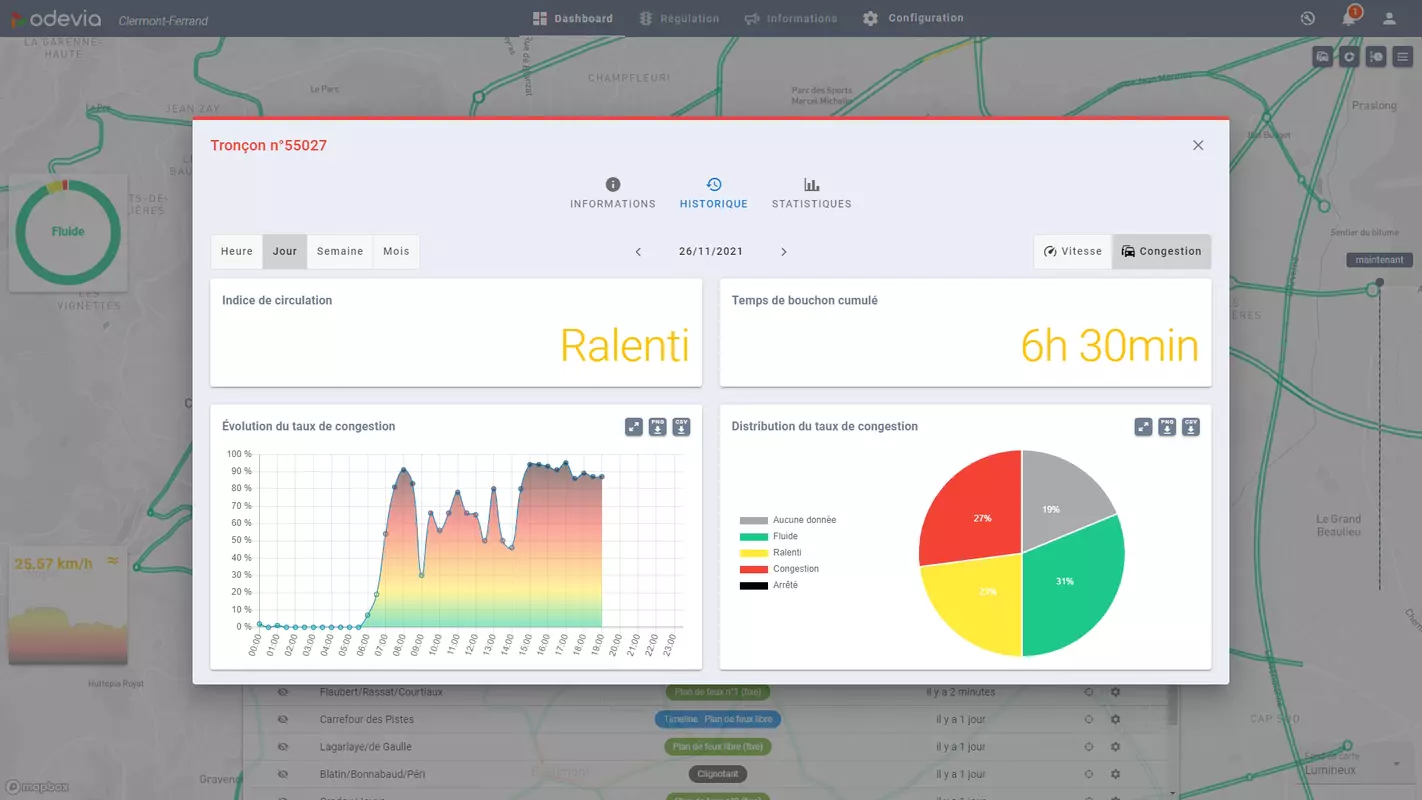1422x800 pixels.
Task: Open Configuration in the top navigation
Action: point(913,18)
